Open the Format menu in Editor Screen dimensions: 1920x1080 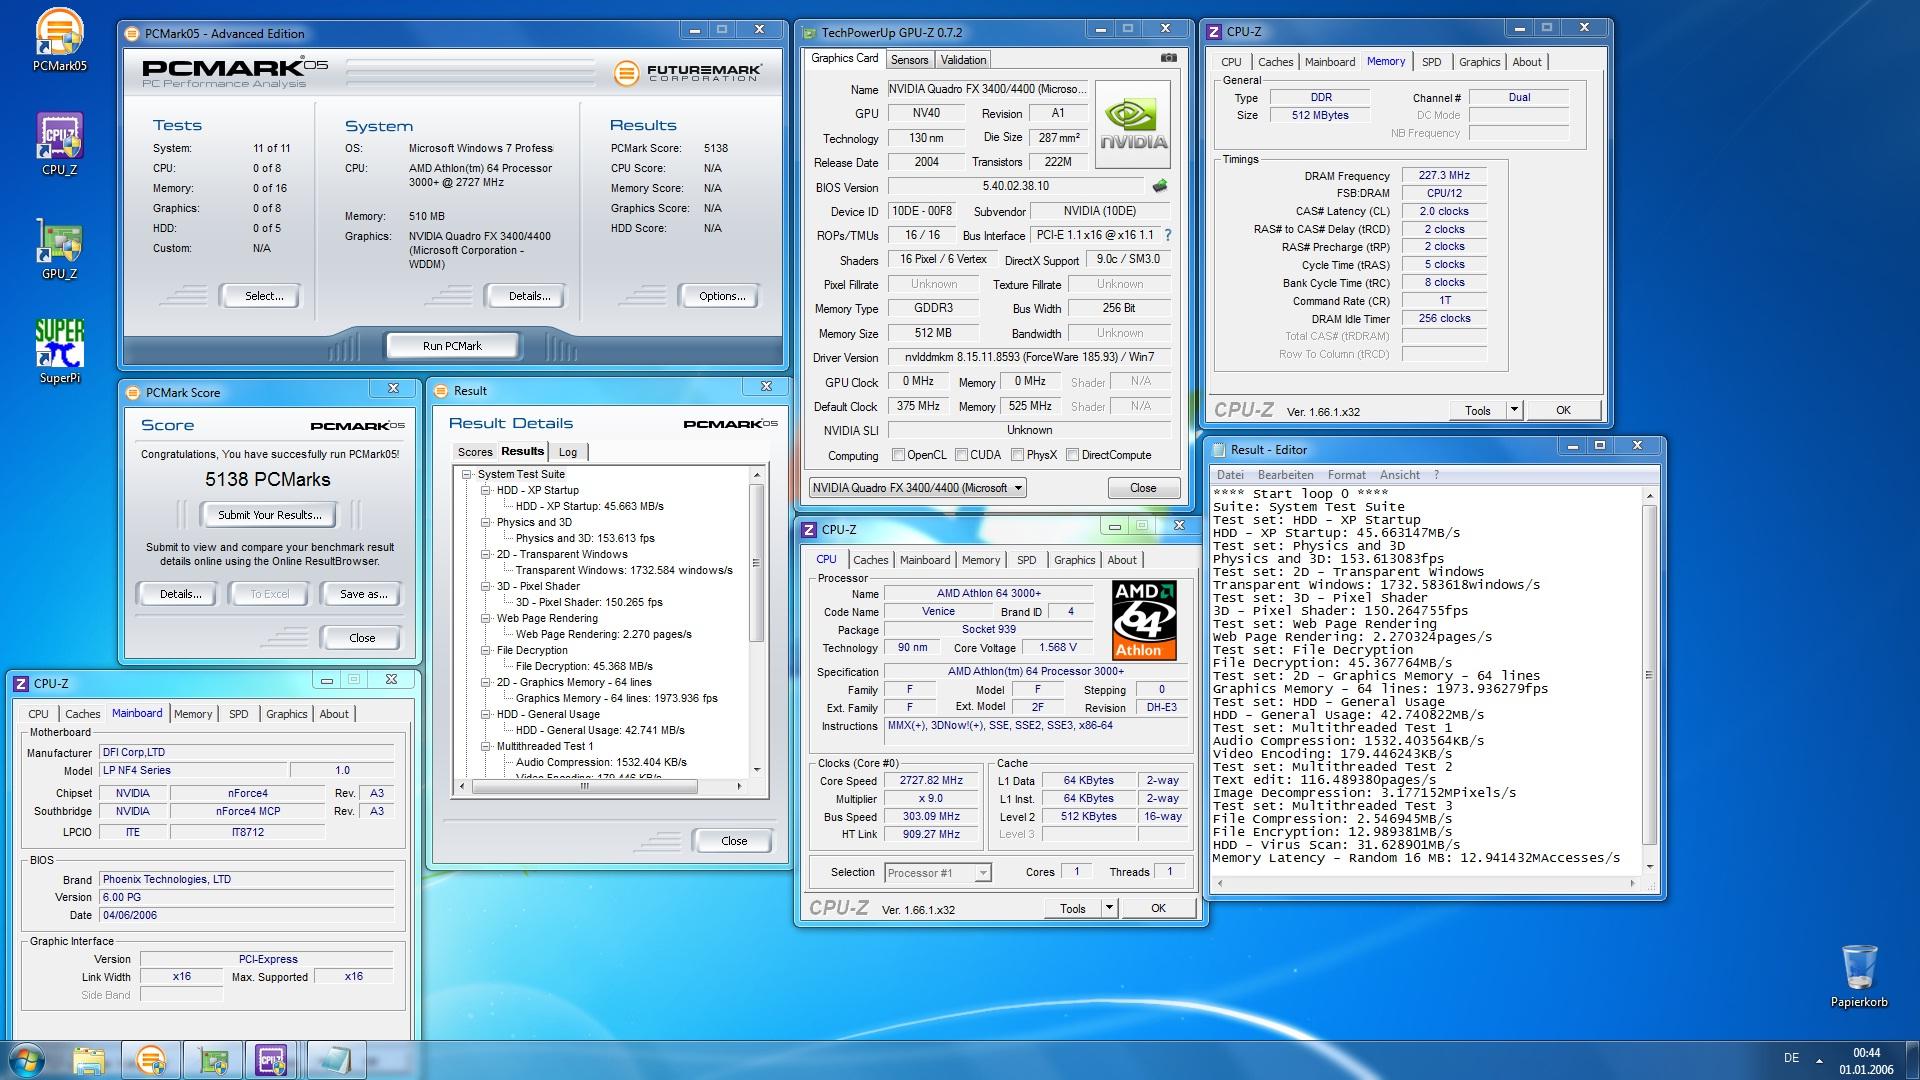point(1346,475)
